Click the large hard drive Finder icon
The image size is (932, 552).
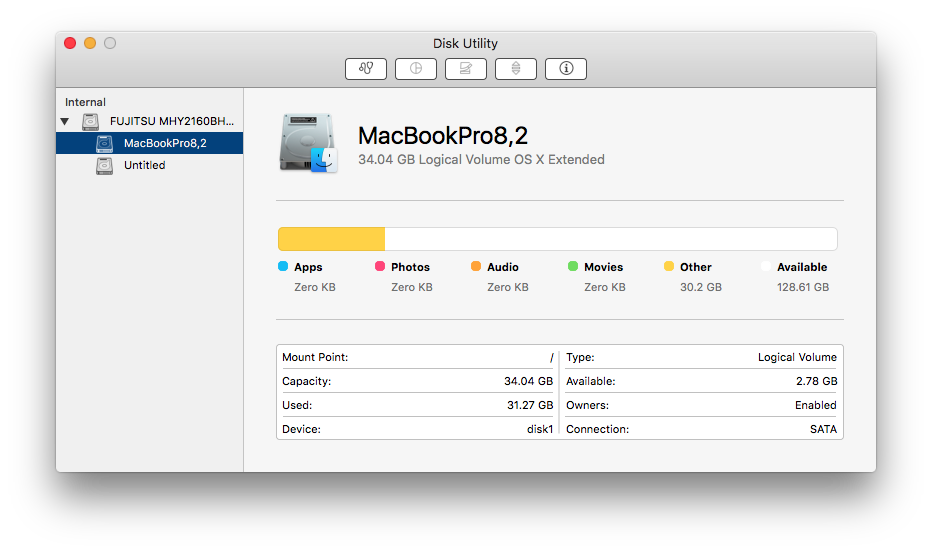click(x=308, y=143)
